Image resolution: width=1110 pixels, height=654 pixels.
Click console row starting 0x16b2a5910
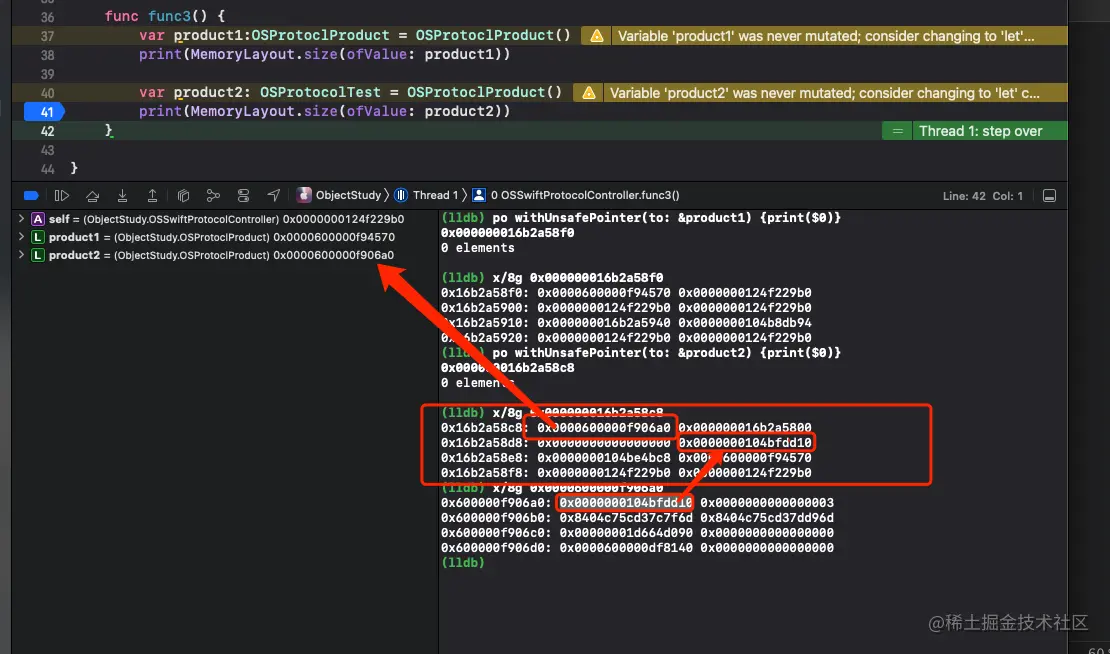click(x=626, y=323)
